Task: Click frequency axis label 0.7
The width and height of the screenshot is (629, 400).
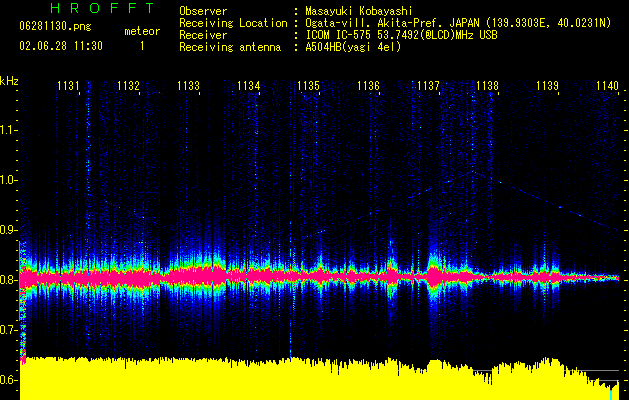Action: point(8,330)
